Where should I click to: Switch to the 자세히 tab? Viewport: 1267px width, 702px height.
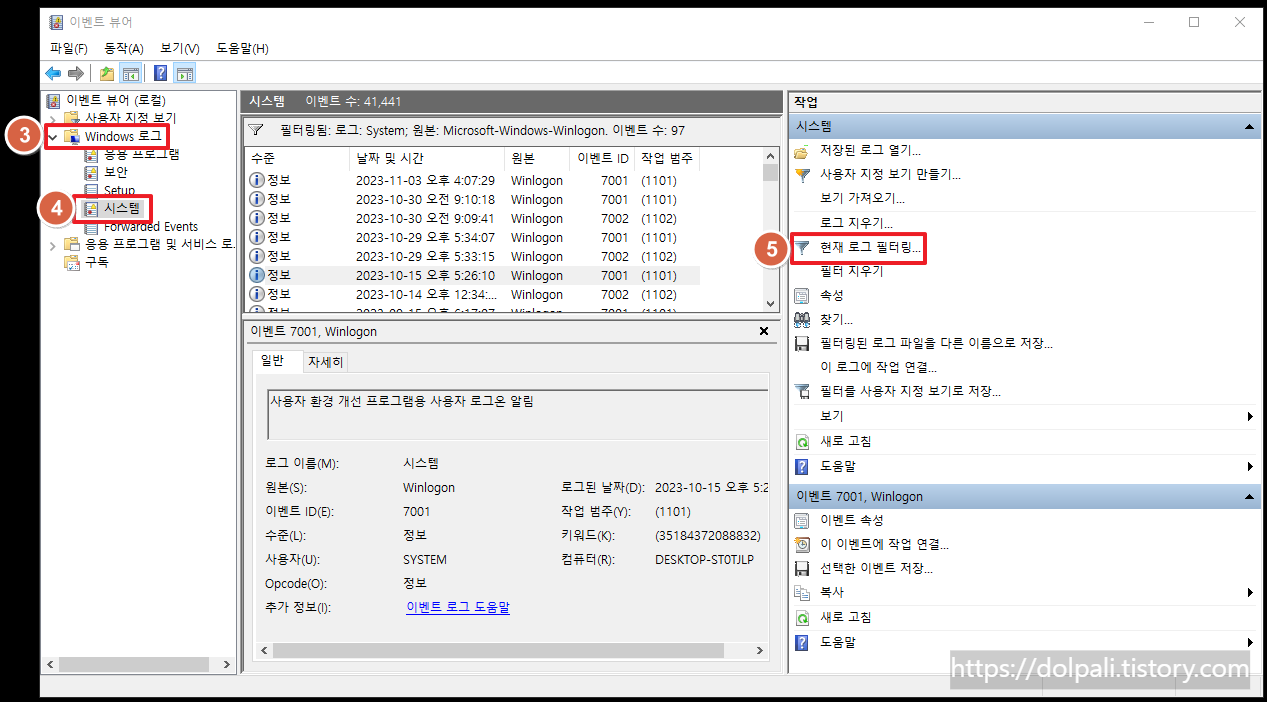(326, 361)
